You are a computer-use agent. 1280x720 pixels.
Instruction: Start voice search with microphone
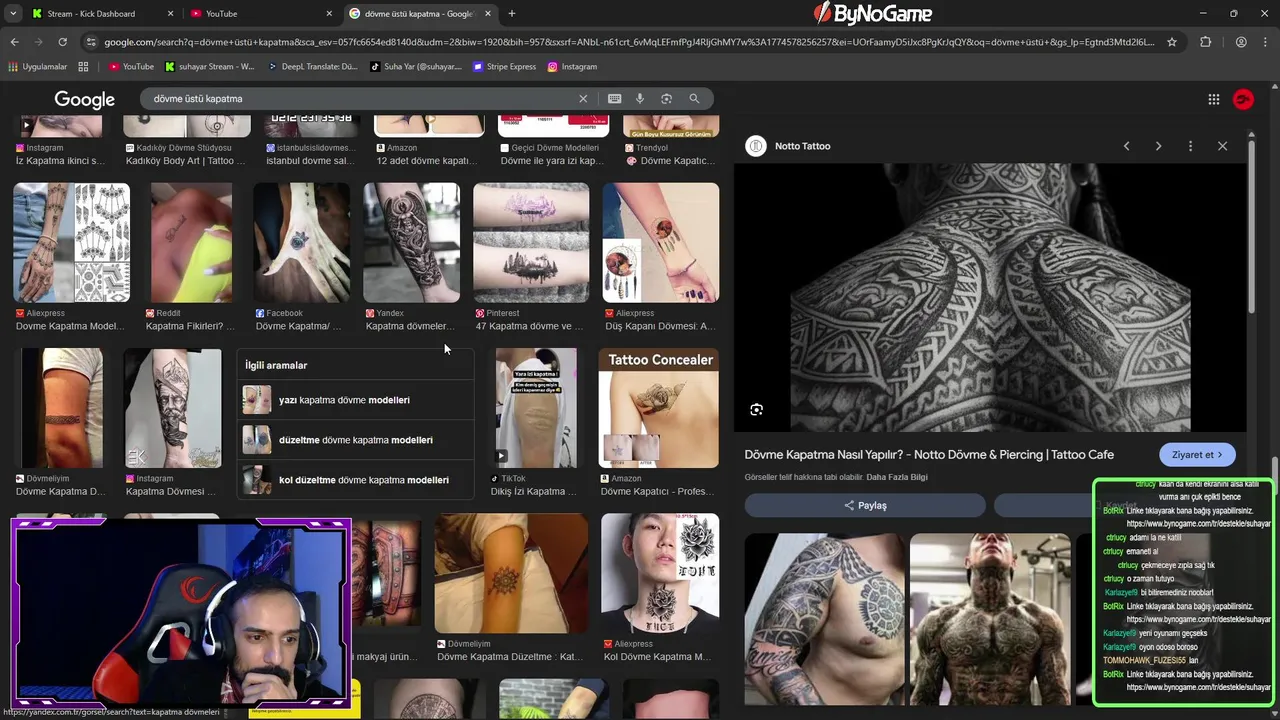click(640, 99)
